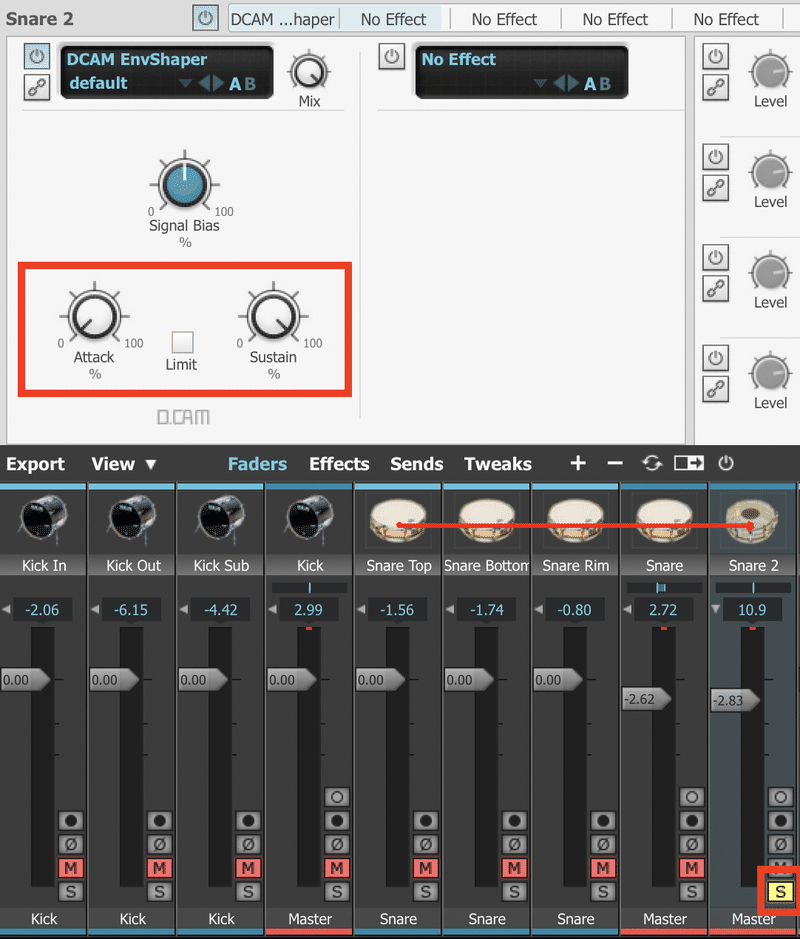Image resolution: width=800 pixels, height=939 pixels.
Task: Click the output routing arrow icon in toolbar
Action: pos(689,463)
